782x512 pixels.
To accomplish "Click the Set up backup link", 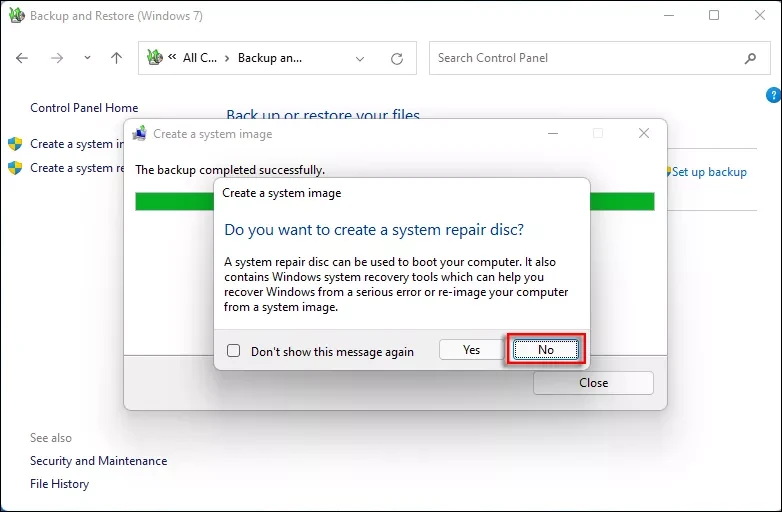I will point(709,172).
